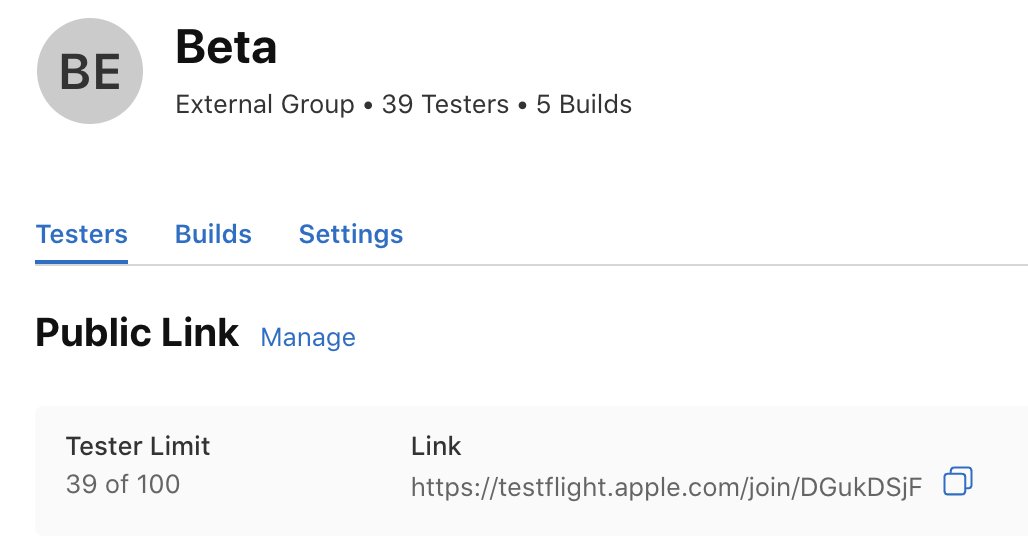Image resolution: width=1028 pixels, height=556 pixels.
Task: Select the Testers tab
Action: click(81, 234)
